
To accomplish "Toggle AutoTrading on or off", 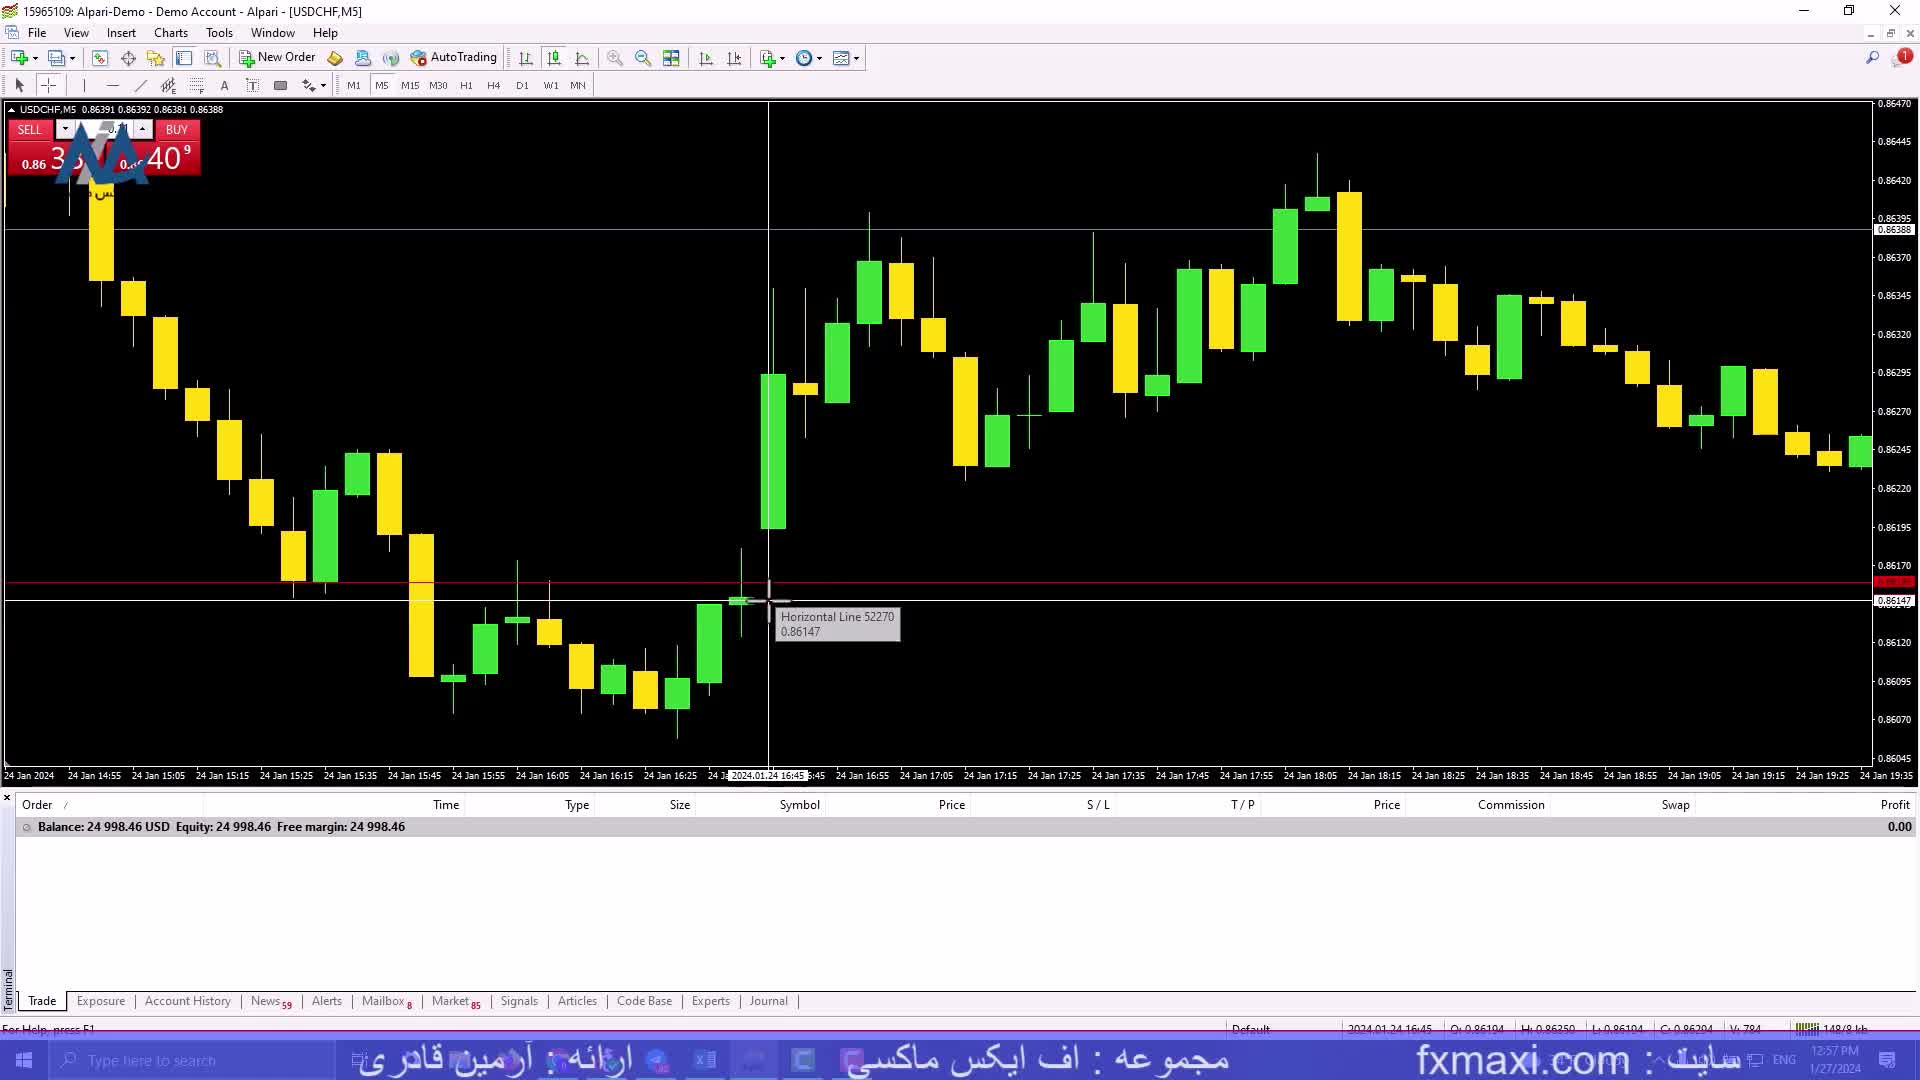I will 454,58.
